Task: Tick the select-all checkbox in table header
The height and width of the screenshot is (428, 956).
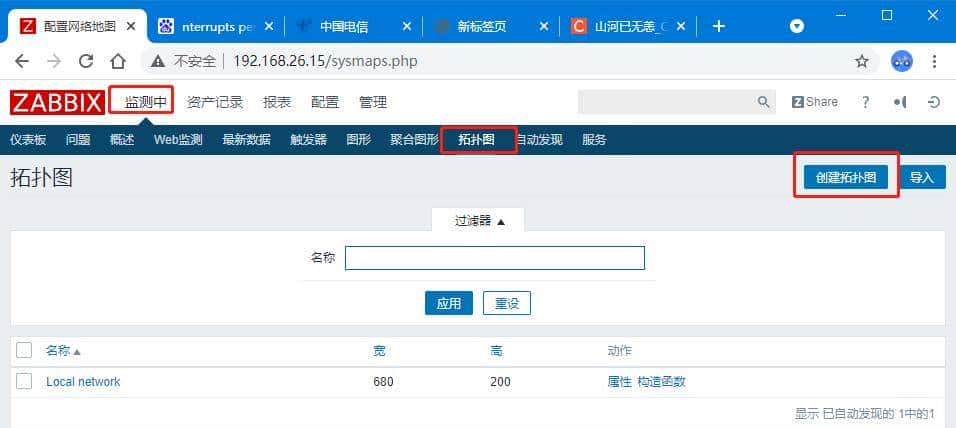Action: tap(24, 351)
